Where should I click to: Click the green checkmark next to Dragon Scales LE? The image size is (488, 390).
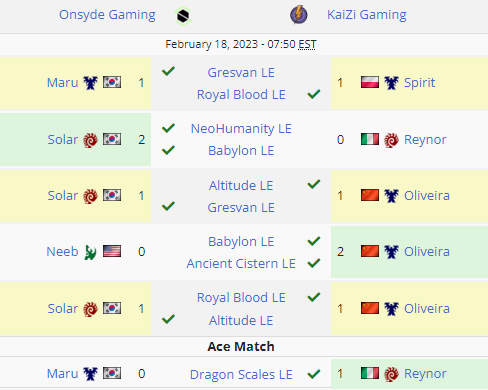click(314, 374)
